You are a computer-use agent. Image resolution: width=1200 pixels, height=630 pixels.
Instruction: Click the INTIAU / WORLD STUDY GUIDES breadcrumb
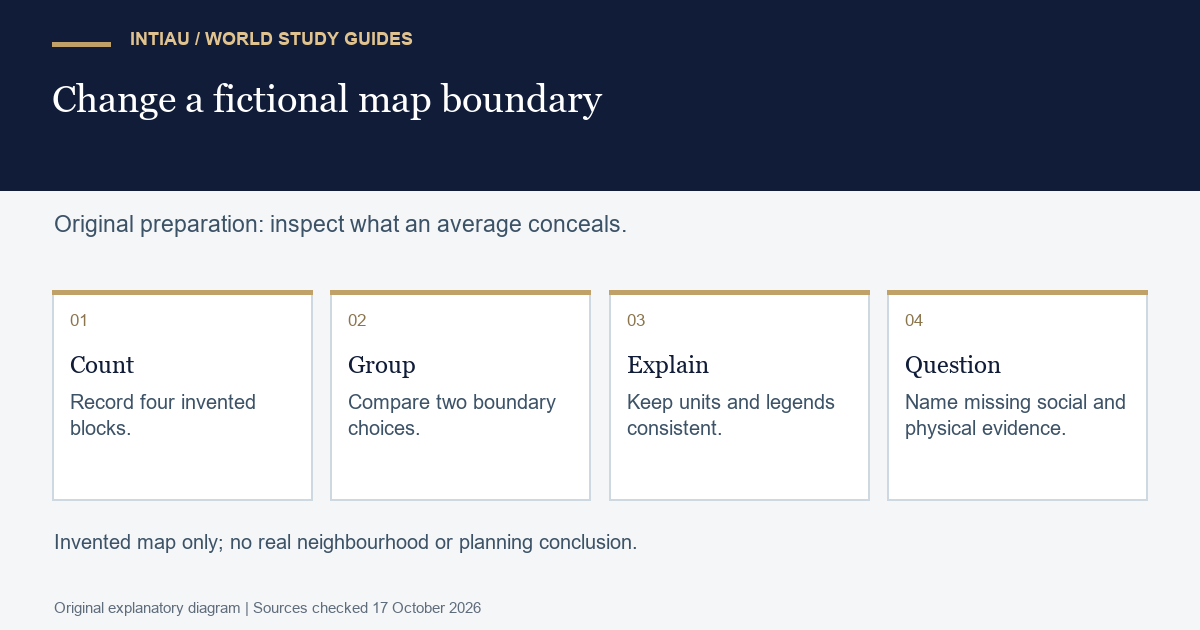[x=271, y=40]
